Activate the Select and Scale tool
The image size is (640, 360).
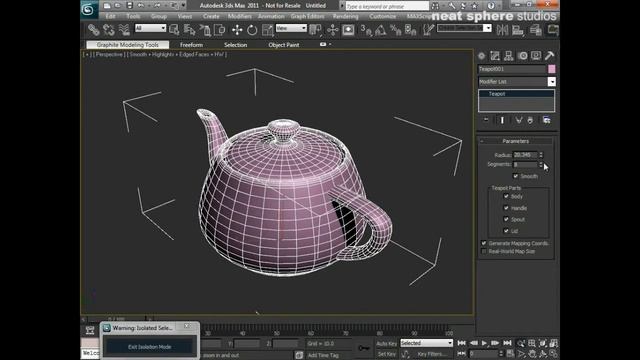pyautogui.click(x=267, y=30)
